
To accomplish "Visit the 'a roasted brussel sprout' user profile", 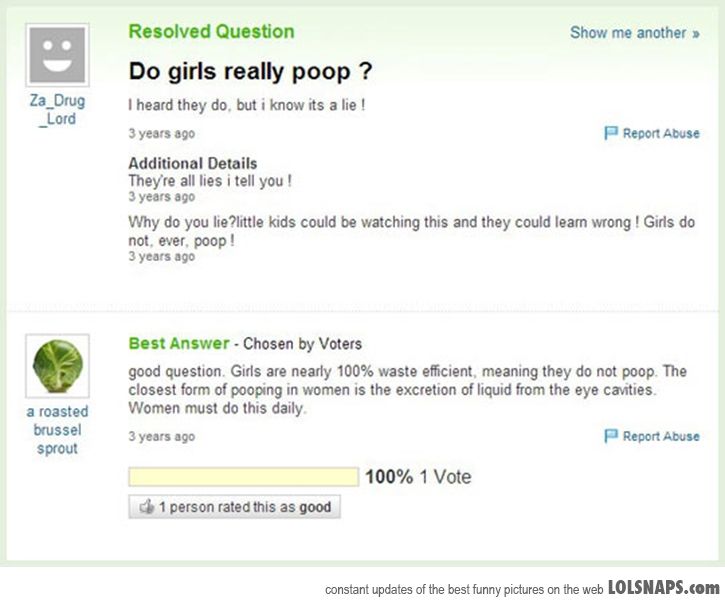I will (x=57, y=430).
